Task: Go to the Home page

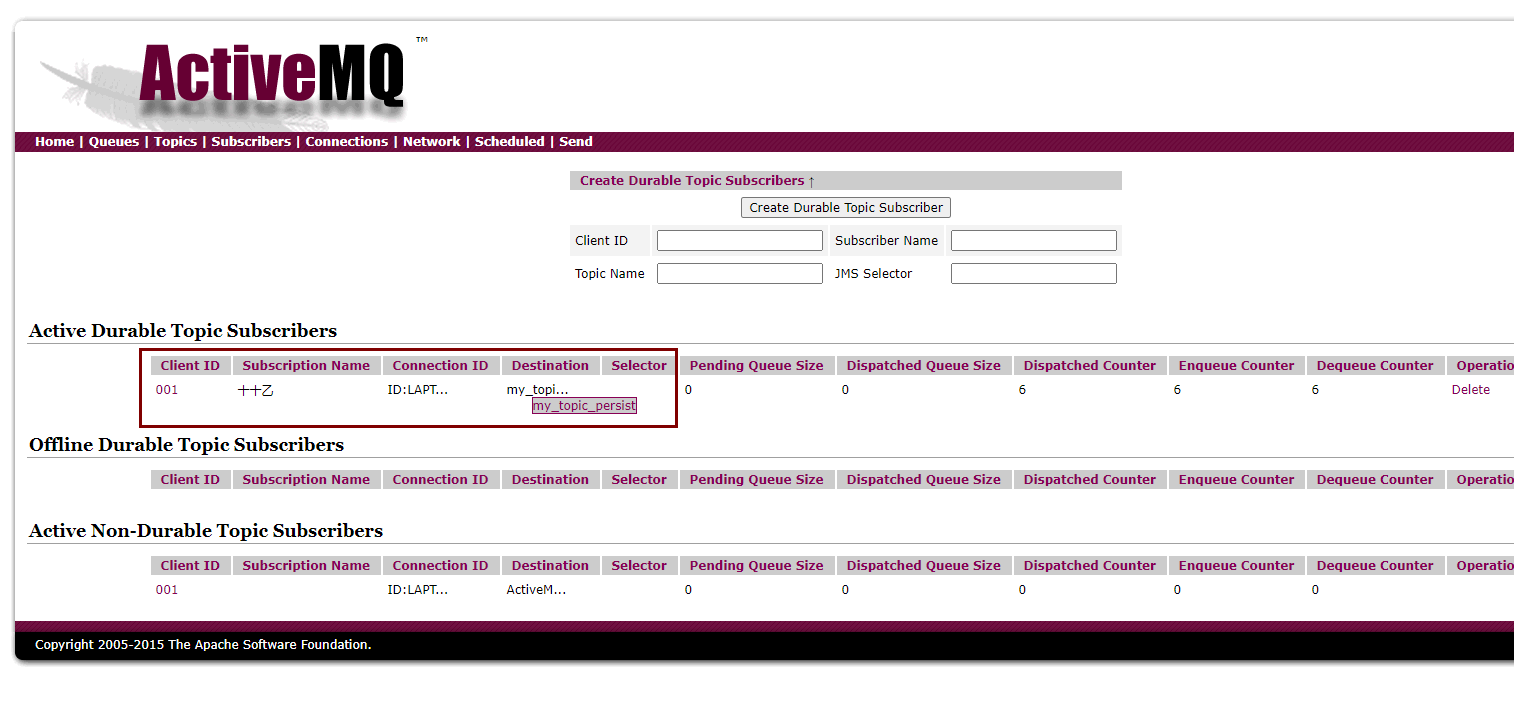Action: tap(54, 142)
